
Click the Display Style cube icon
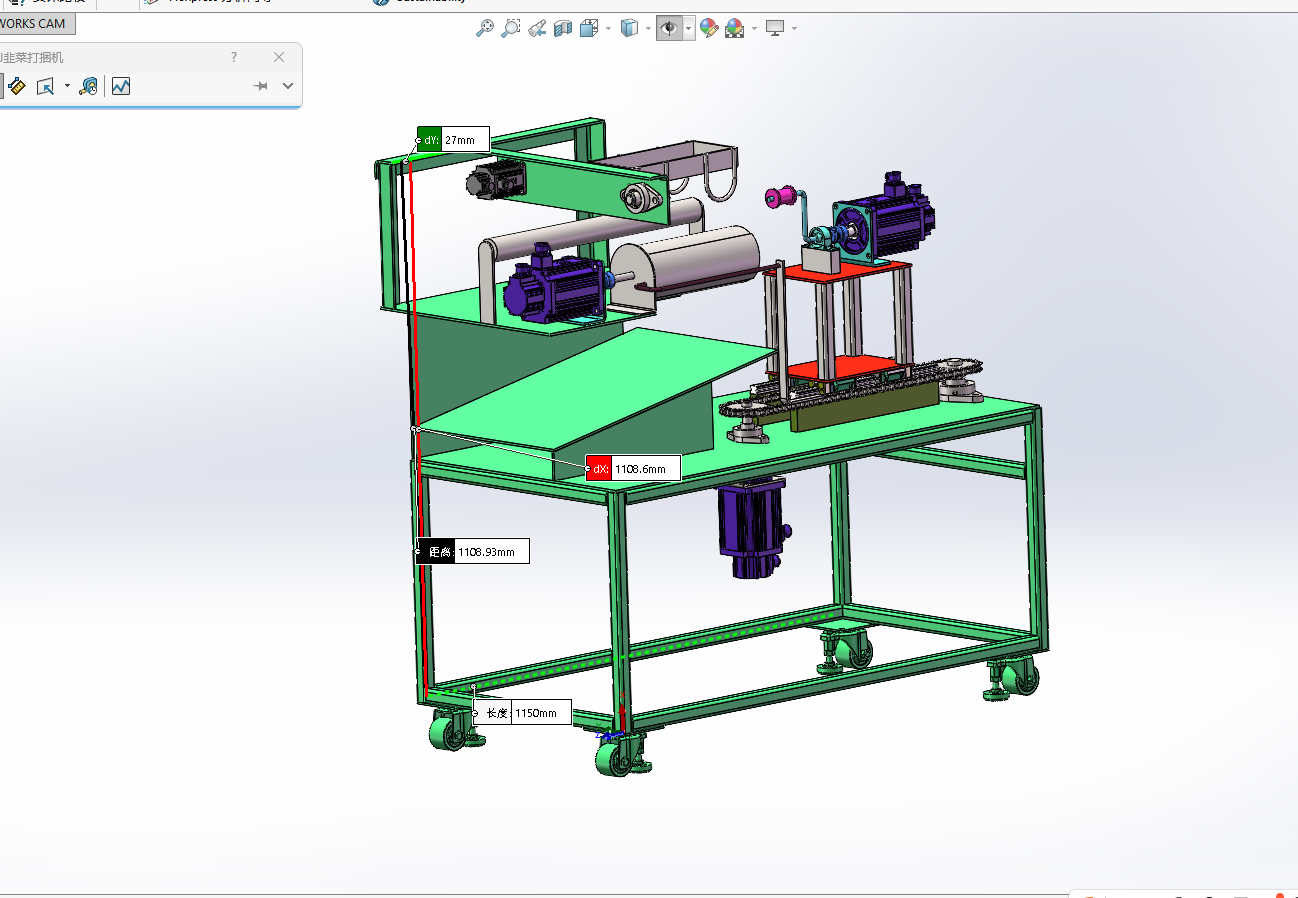[629, 29]
